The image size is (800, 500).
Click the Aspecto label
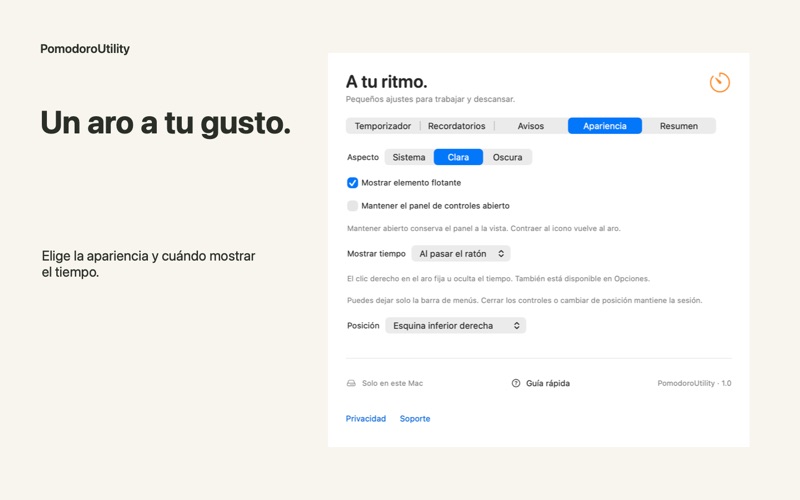point(363,157)
